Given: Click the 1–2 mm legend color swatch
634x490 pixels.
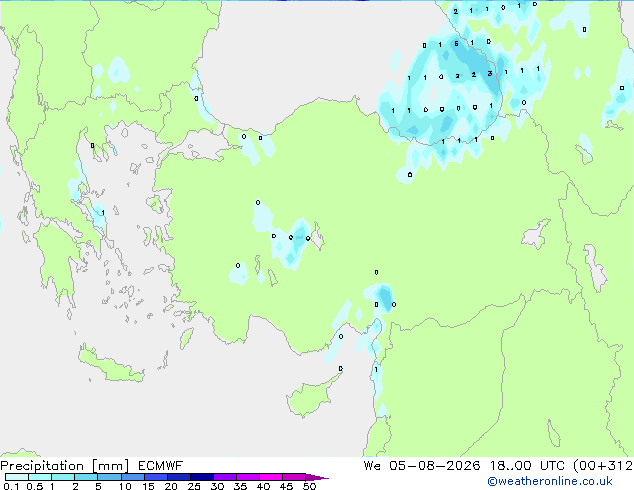Looking at the screenshot, I should (63, 477).
